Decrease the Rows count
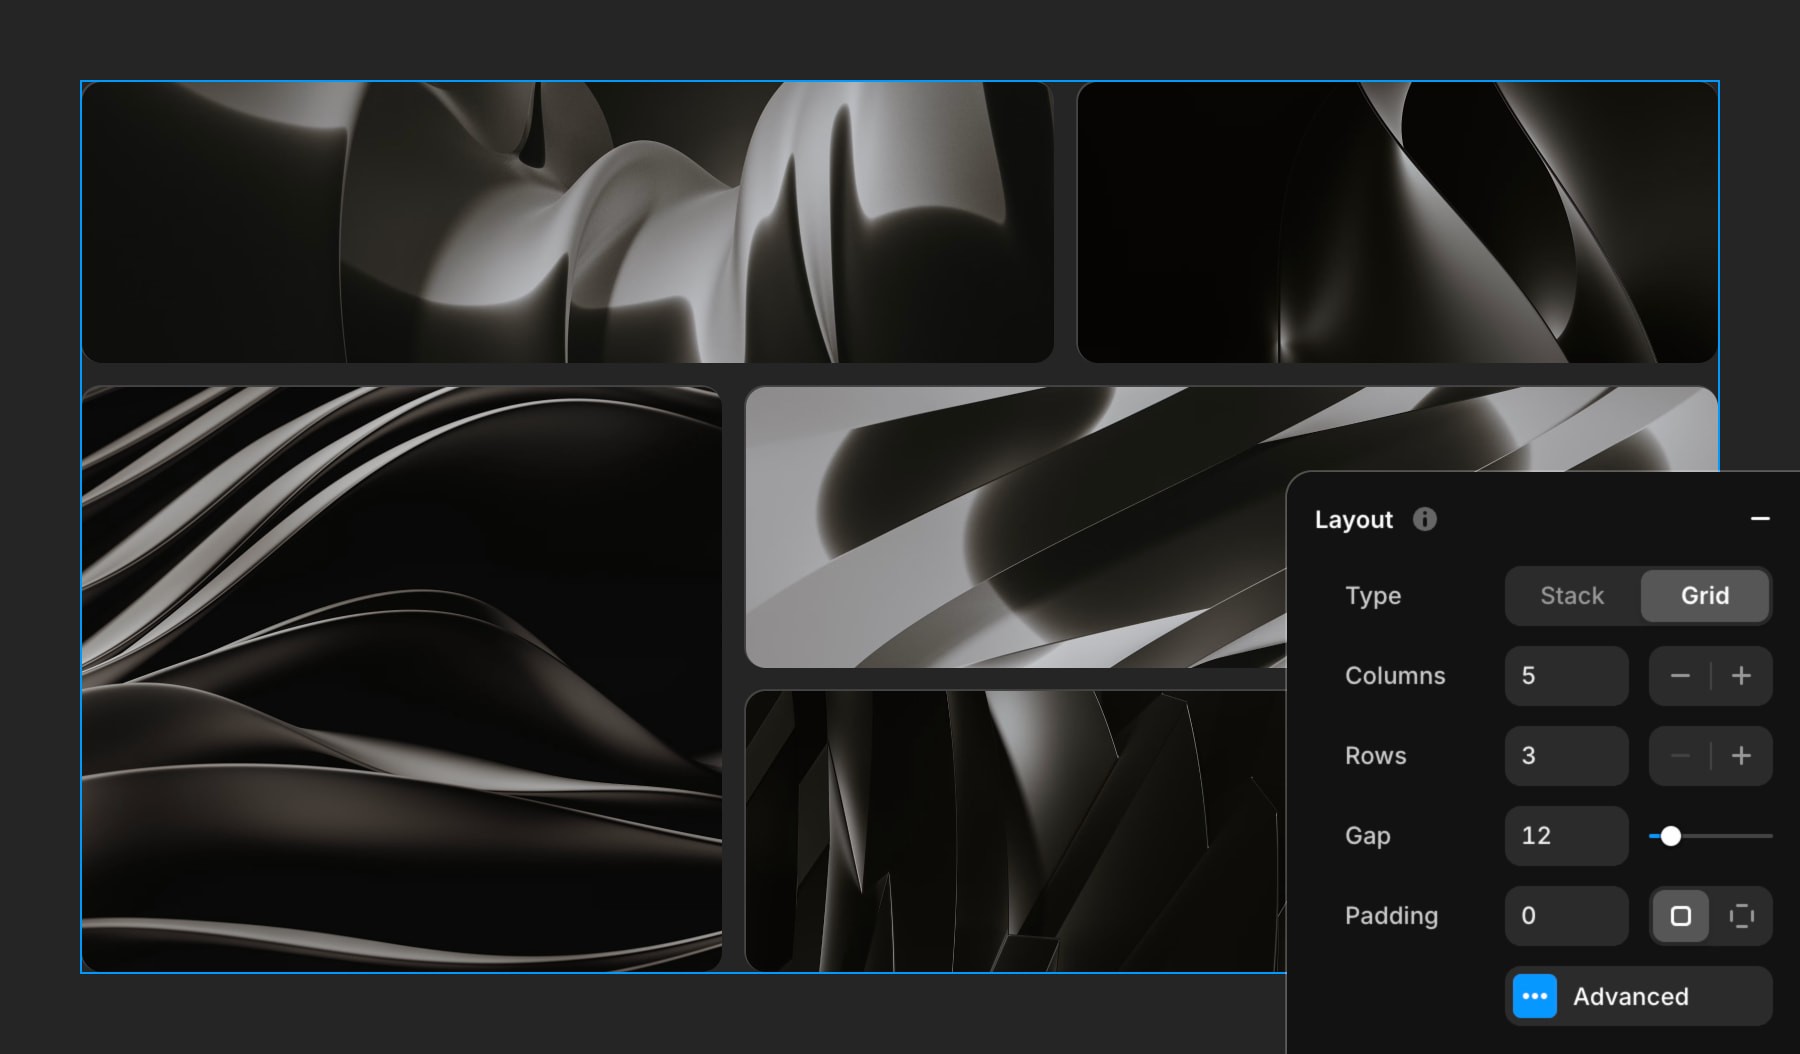The width and height of the screenshot is (1800, 1054). (x=1680, y=756)
